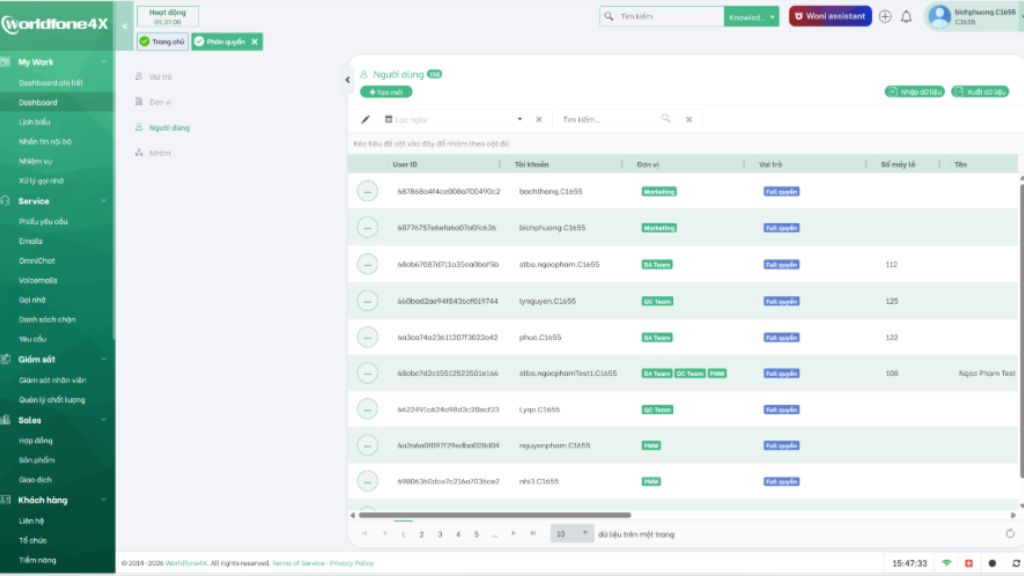Screen dimensions: 1024x576
Task: Open the Hoạt động status box
Action: pos(168,16)
